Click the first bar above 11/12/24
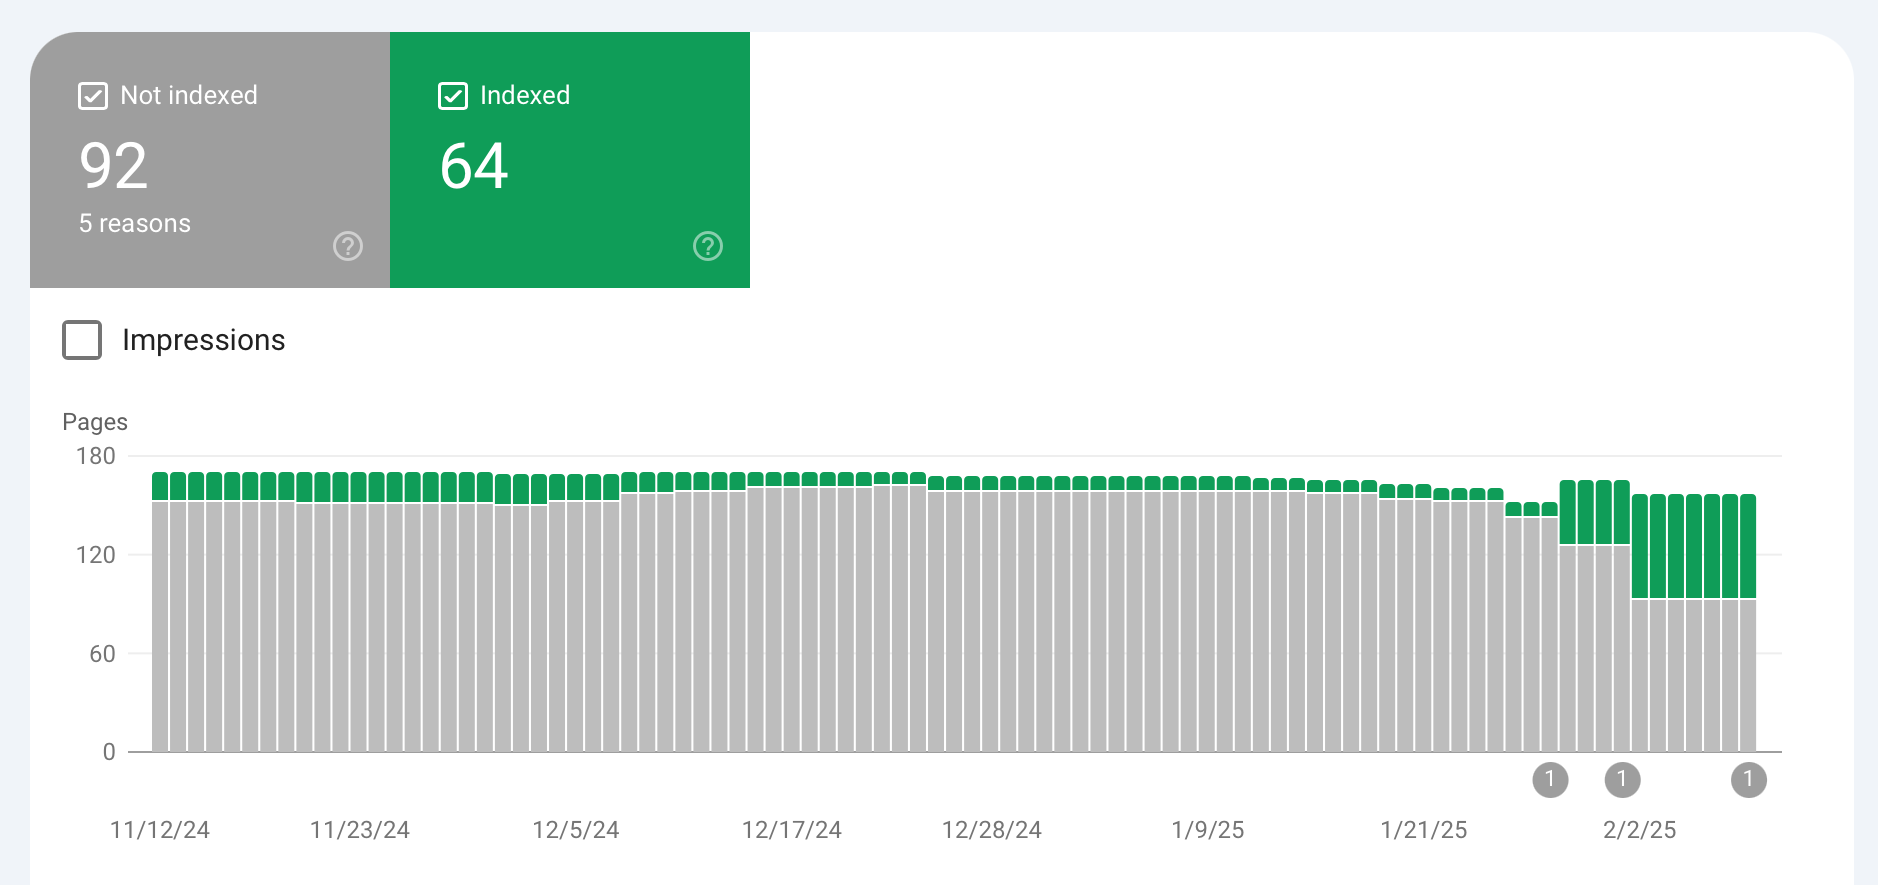 (x=160, y=612)
